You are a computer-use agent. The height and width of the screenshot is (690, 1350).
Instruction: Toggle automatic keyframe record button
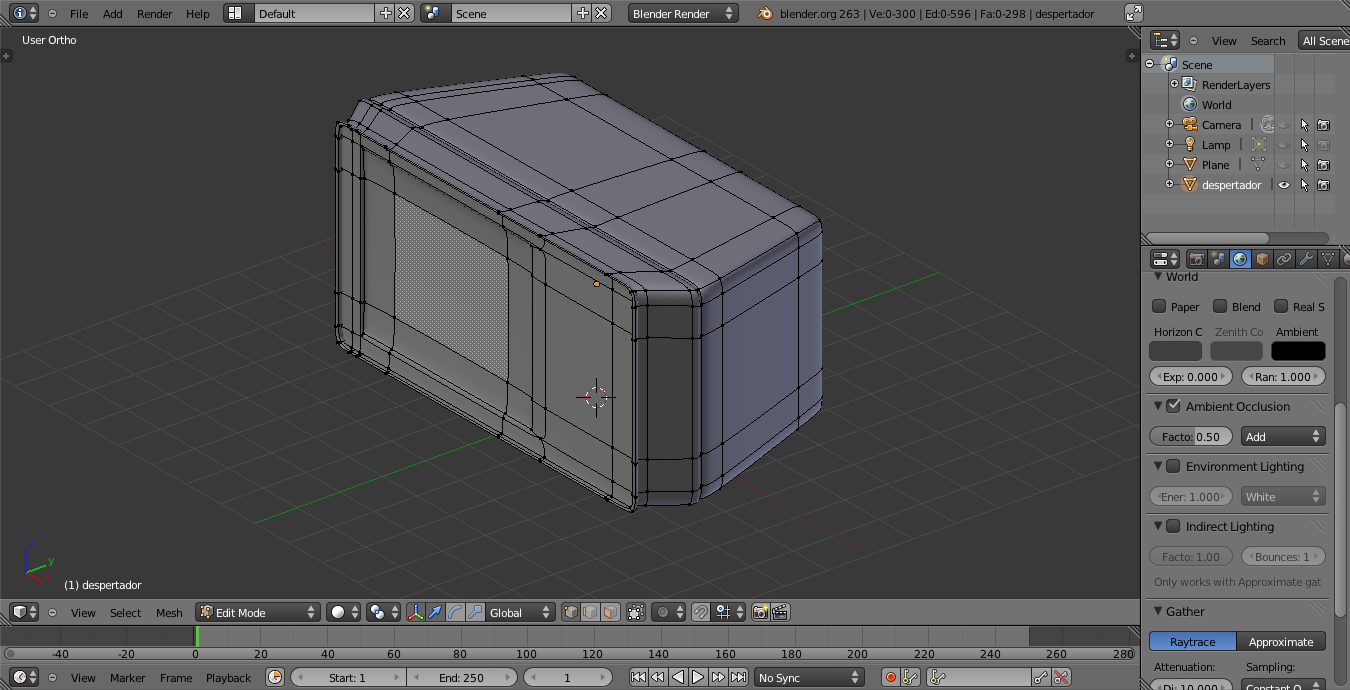[x=890, y=677]
